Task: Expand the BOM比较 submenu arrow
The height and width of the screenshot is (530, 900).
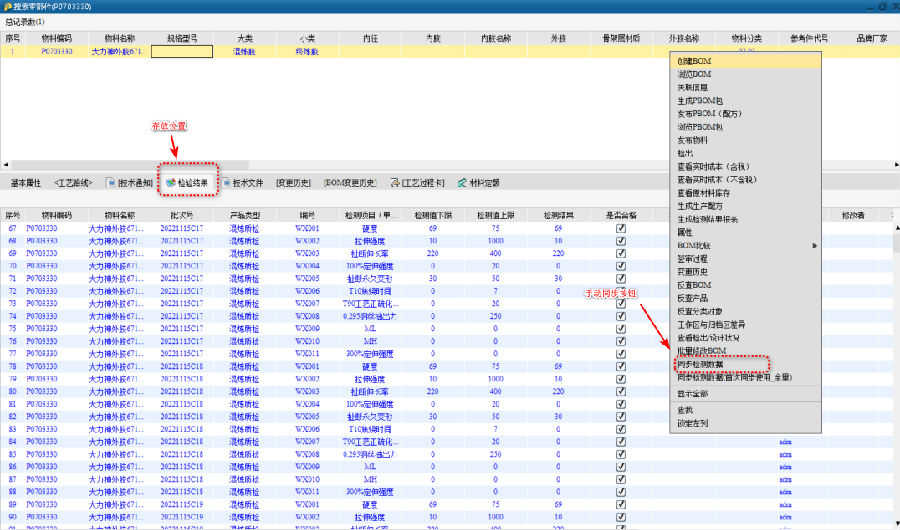Action: [x=814, y=245]
